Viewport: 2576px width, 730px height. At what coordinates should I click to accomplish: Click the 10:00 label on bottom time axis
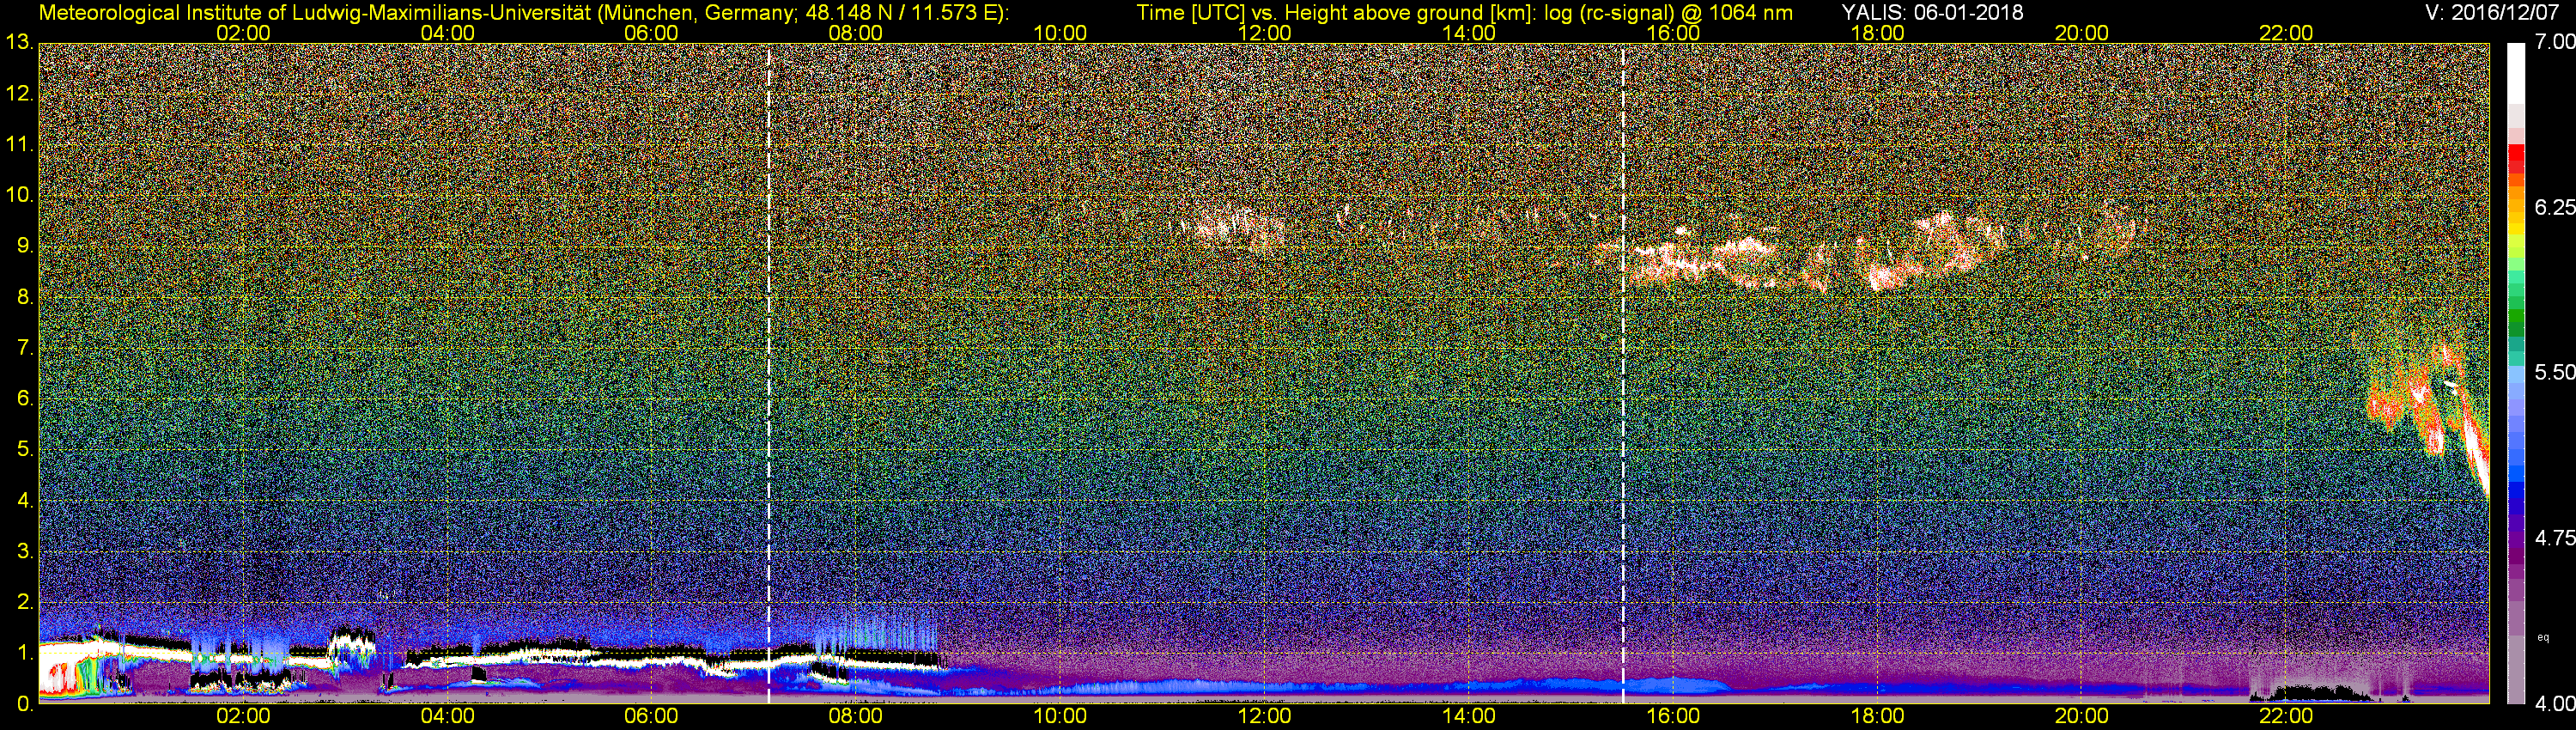tap(1060, 716)
